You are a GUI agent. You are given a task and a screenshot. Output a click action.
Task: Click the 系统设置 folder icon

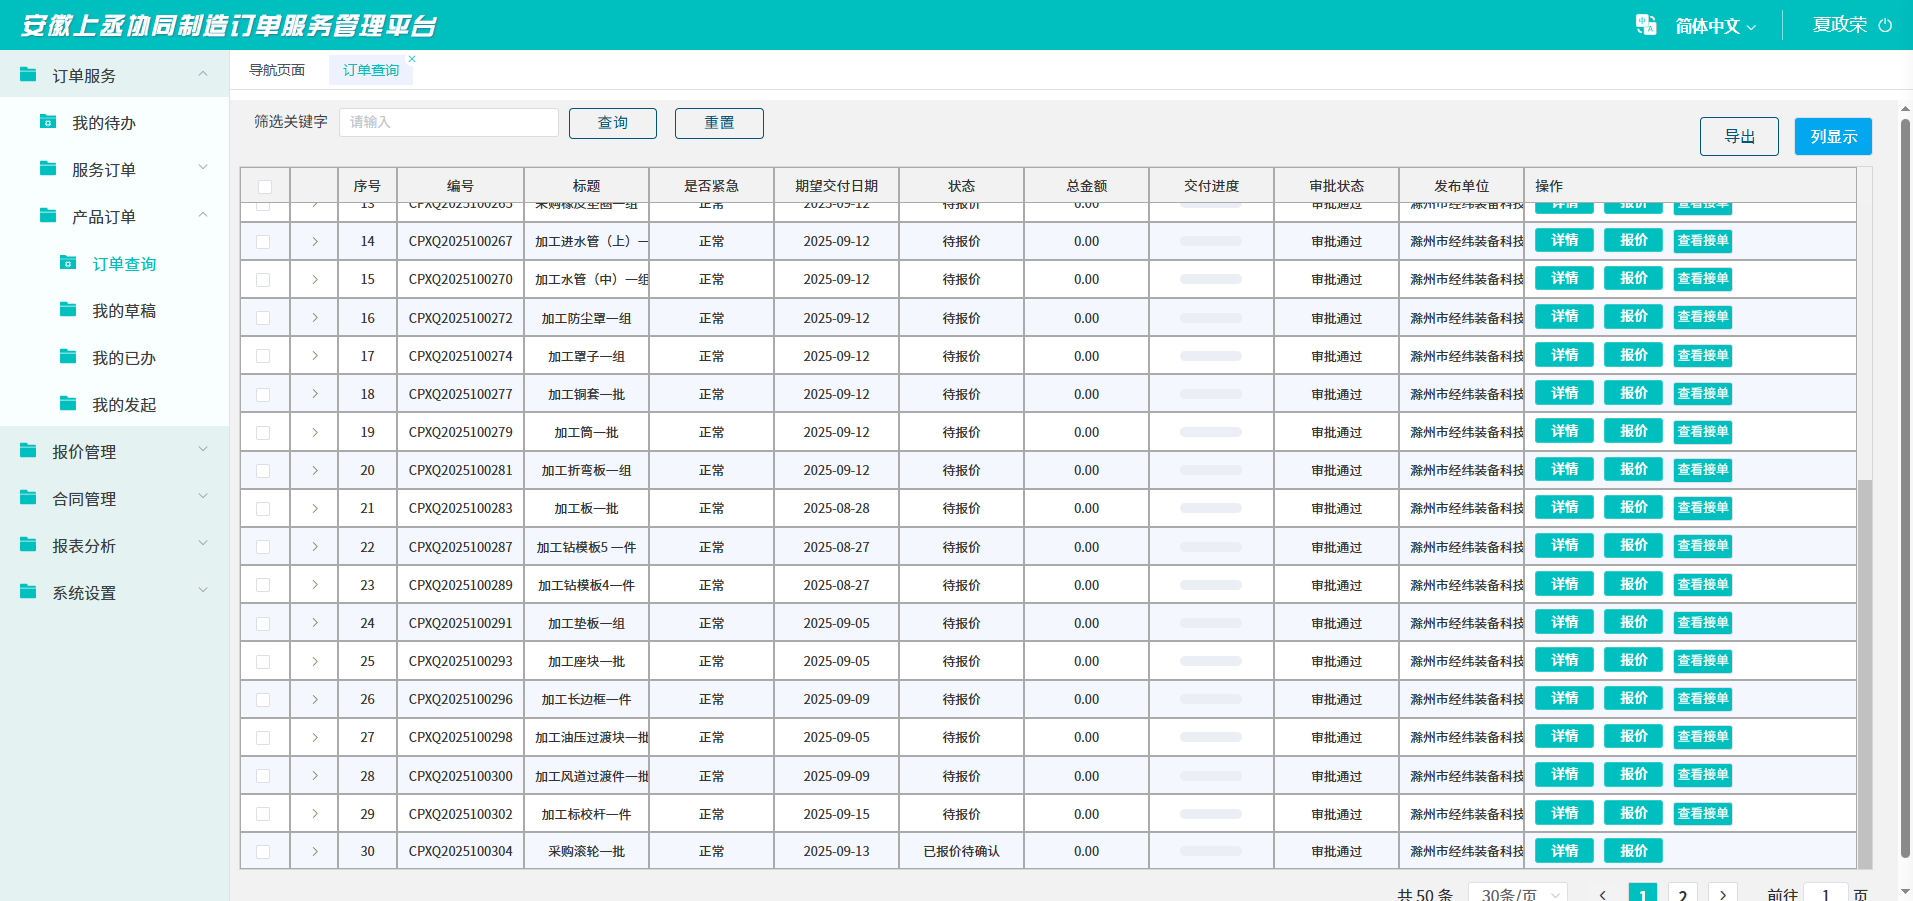(28, 592)
